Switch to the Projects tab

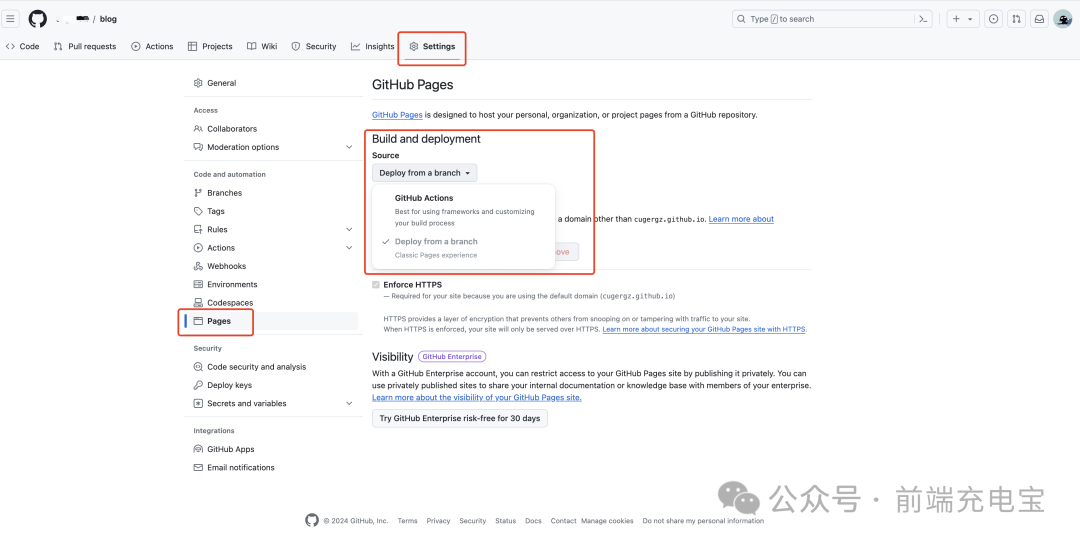210,47
